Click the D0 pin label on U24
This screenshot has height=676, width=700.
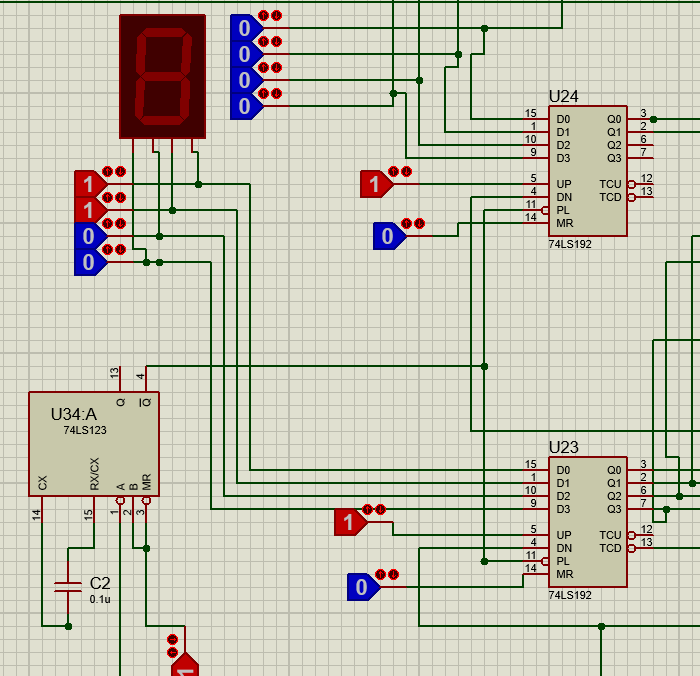(563, 119)
